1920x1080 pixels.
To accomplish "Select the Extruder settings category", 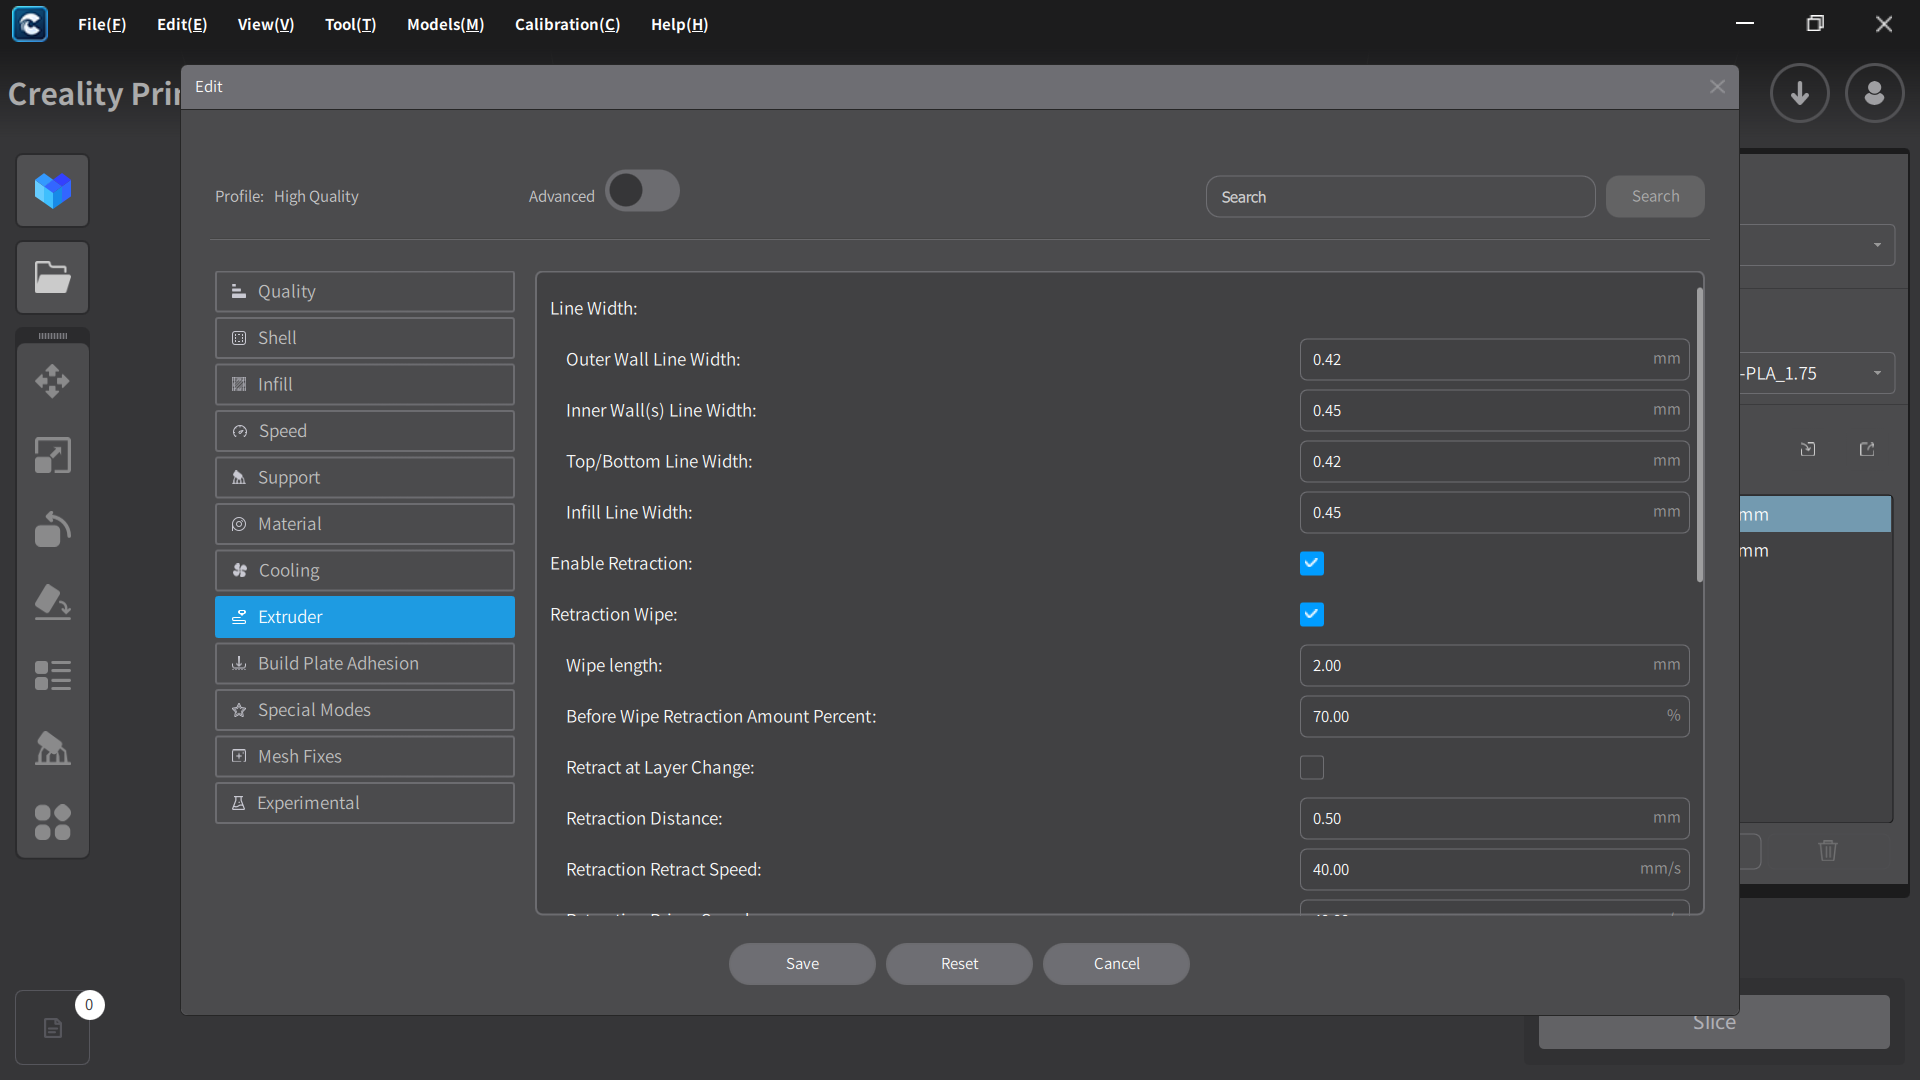I will click(365, 617).
